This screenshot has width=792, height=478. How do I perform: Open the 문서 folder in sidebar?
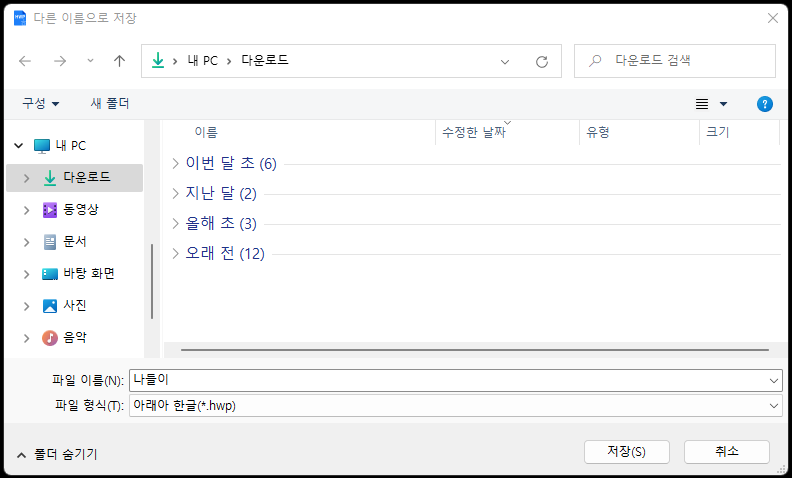74,242
